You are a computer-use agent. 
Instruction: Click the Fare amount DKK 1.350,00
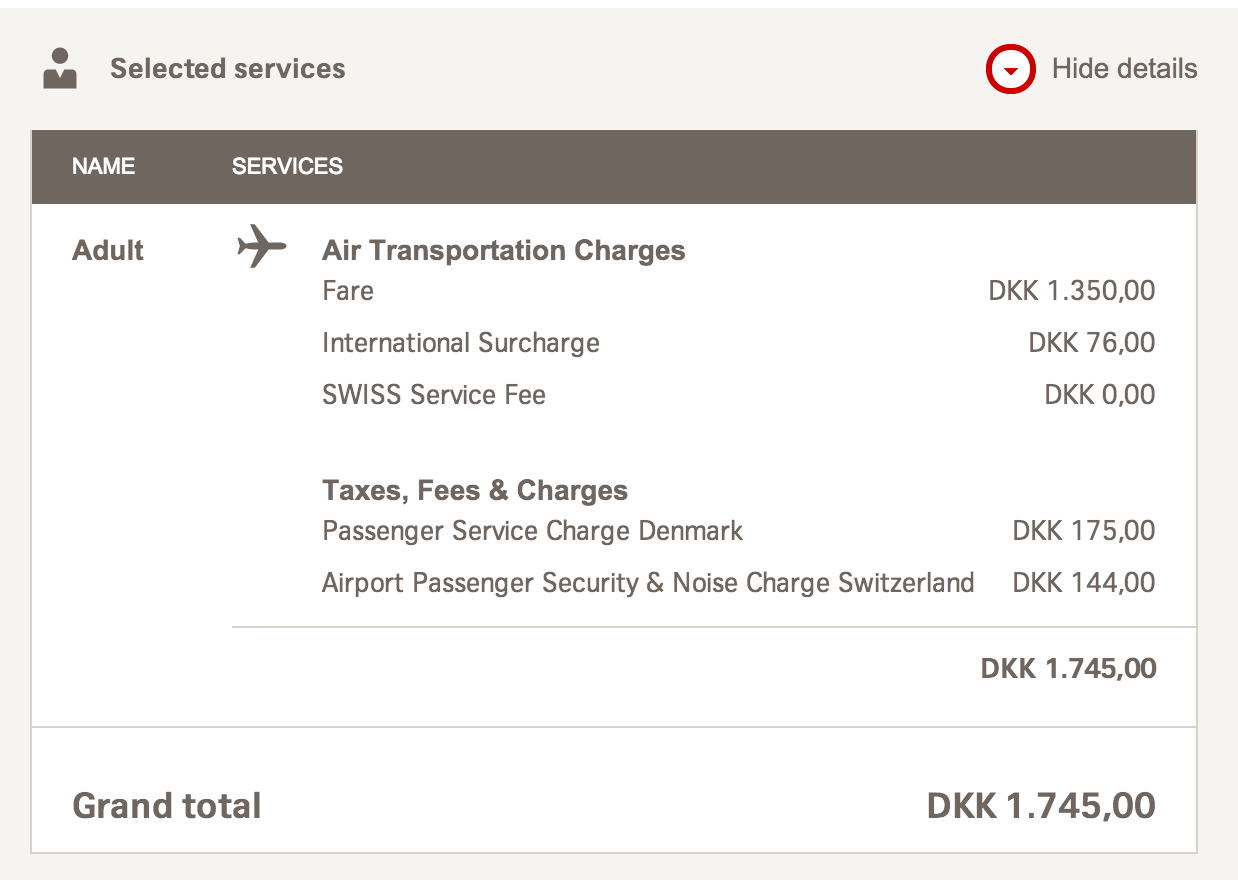point(1071,291)
